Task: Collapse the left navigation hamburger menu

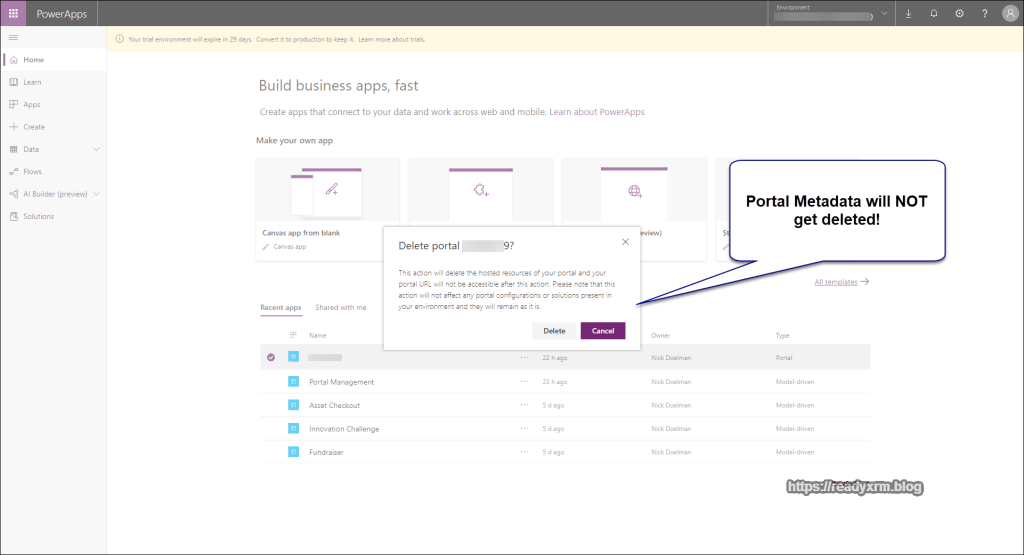Action: (x=13, y=37)
